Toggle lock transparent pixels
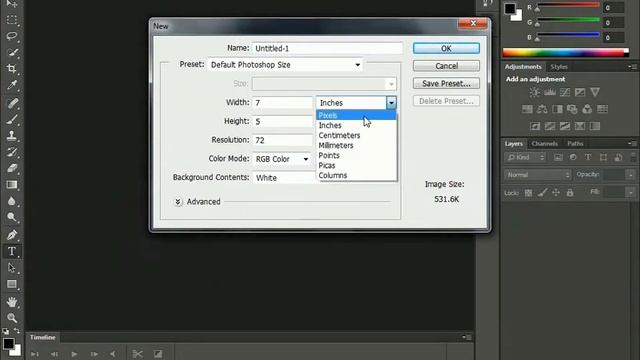The image size is (640, 360). [x=528, y=193]
